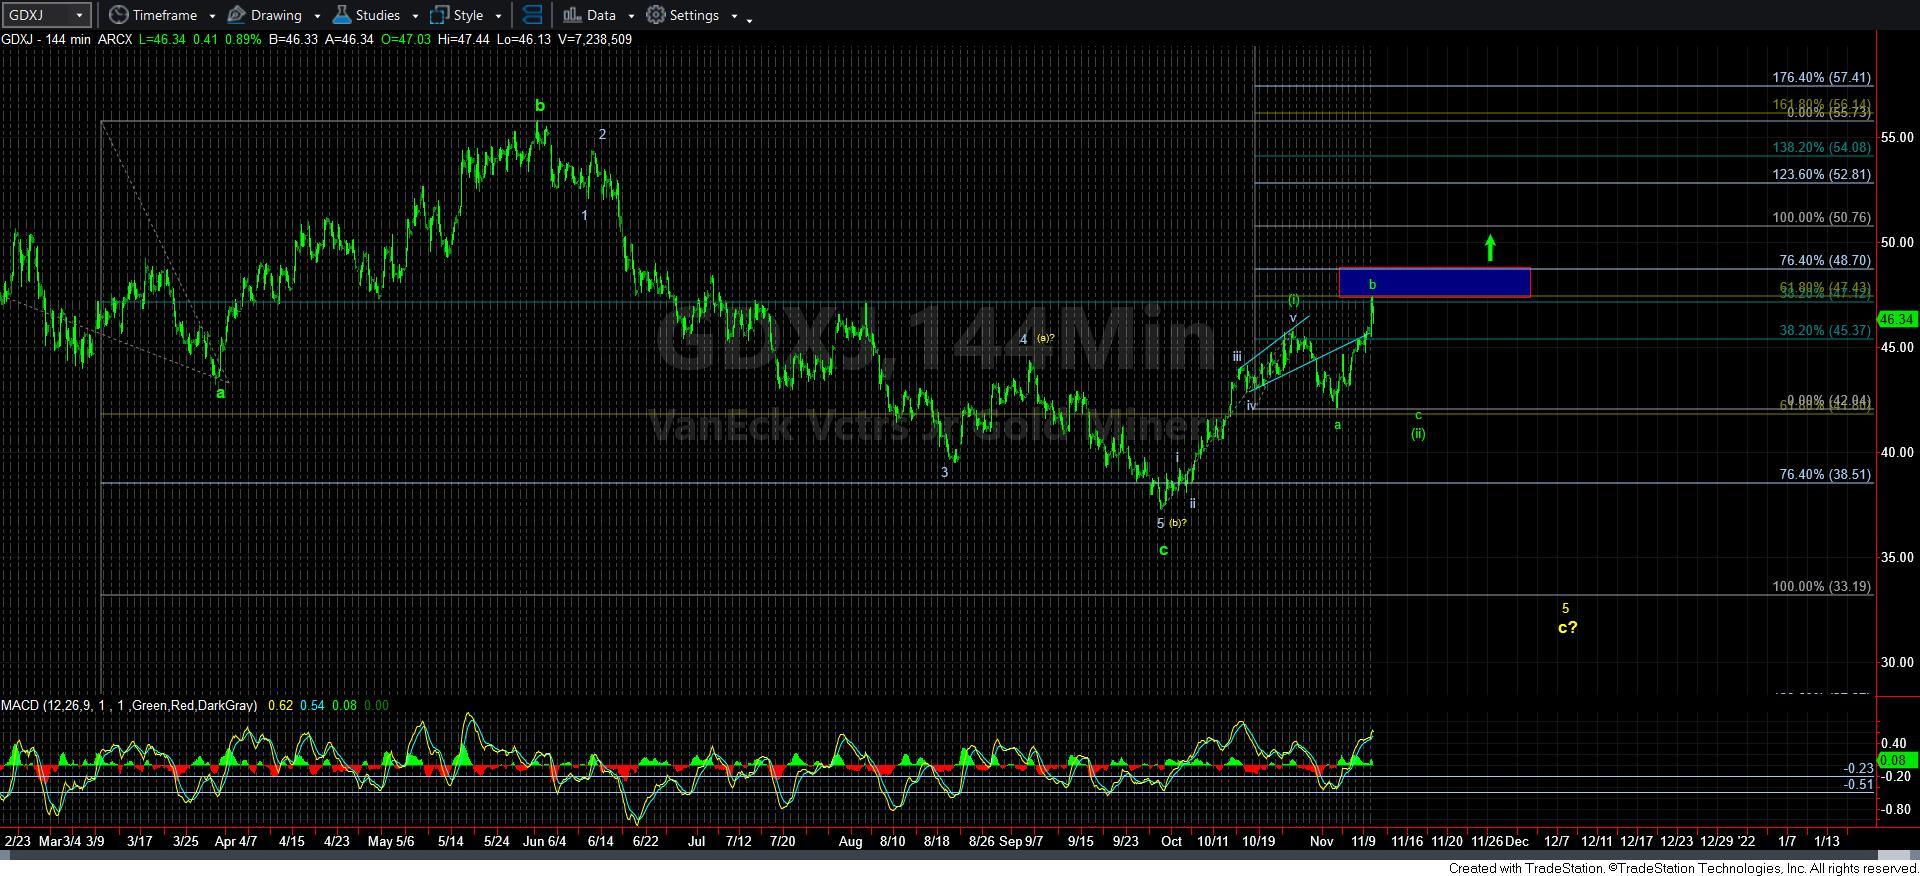Click the Settings gear icon
Screen dimensions: 1920x876
656,15
